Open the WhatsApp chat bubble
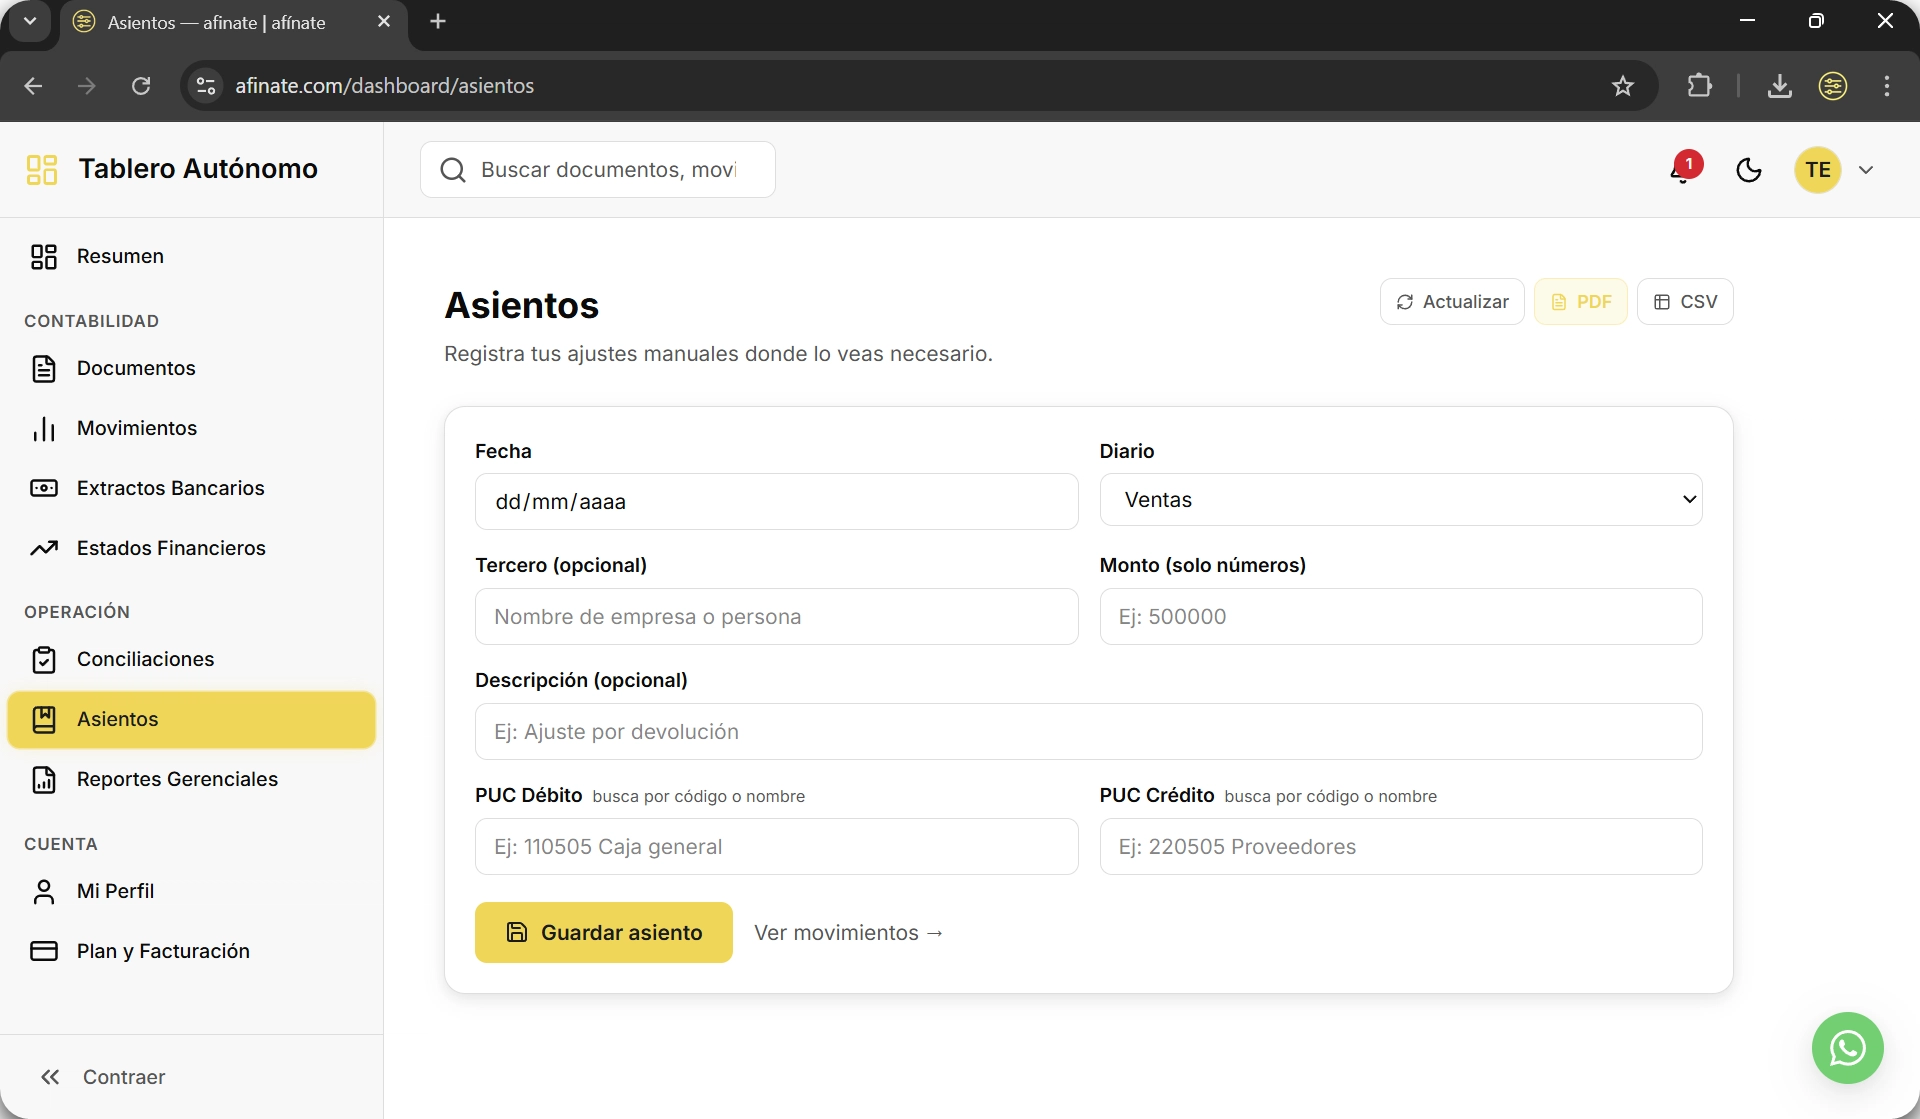 (1847, 1047)
